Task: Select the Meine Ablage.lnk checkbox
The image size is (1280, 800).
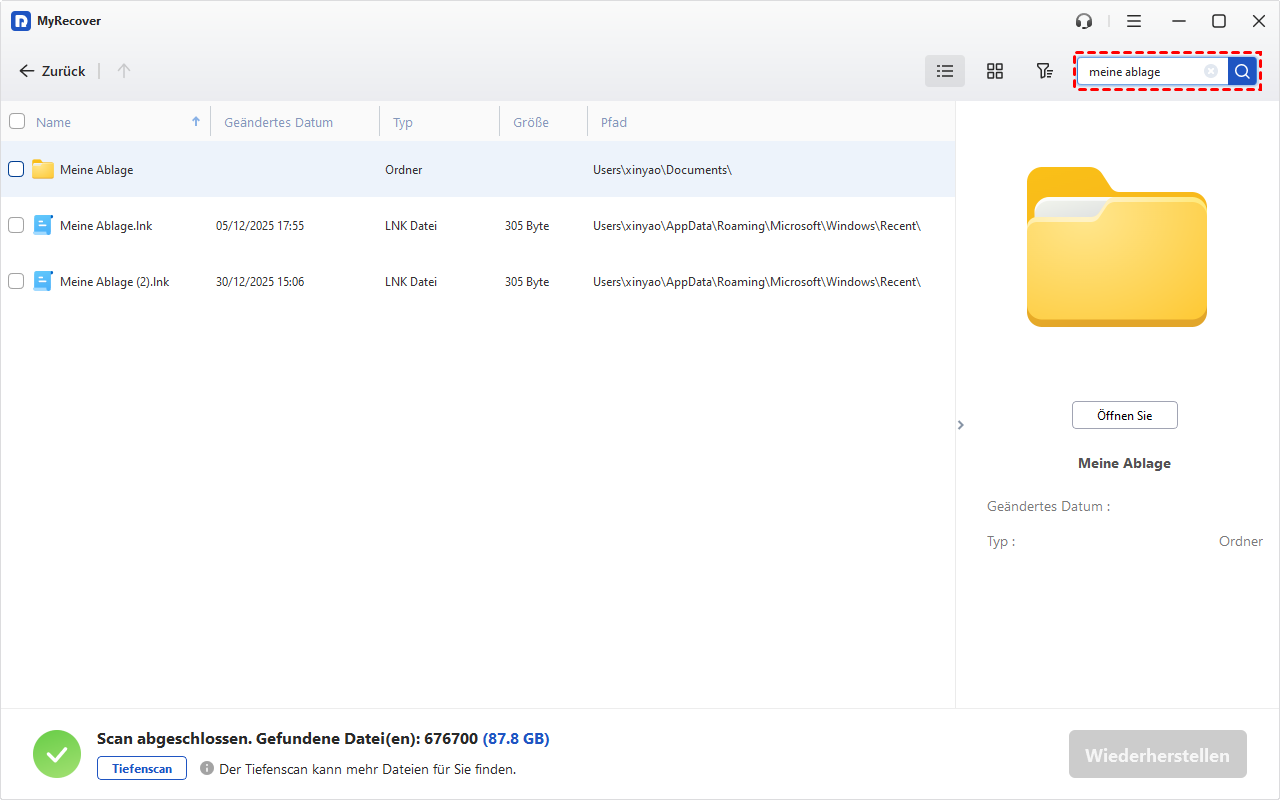Action: (x=16, y=225)
